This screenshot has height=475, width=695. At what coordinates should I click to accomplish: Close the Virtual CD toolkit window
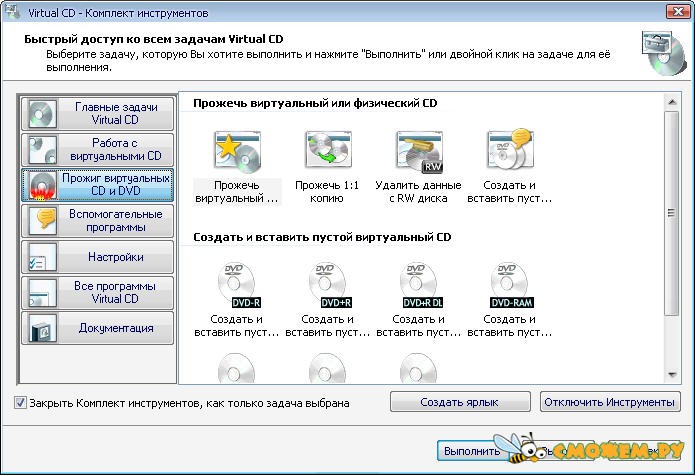coord(678,12)
